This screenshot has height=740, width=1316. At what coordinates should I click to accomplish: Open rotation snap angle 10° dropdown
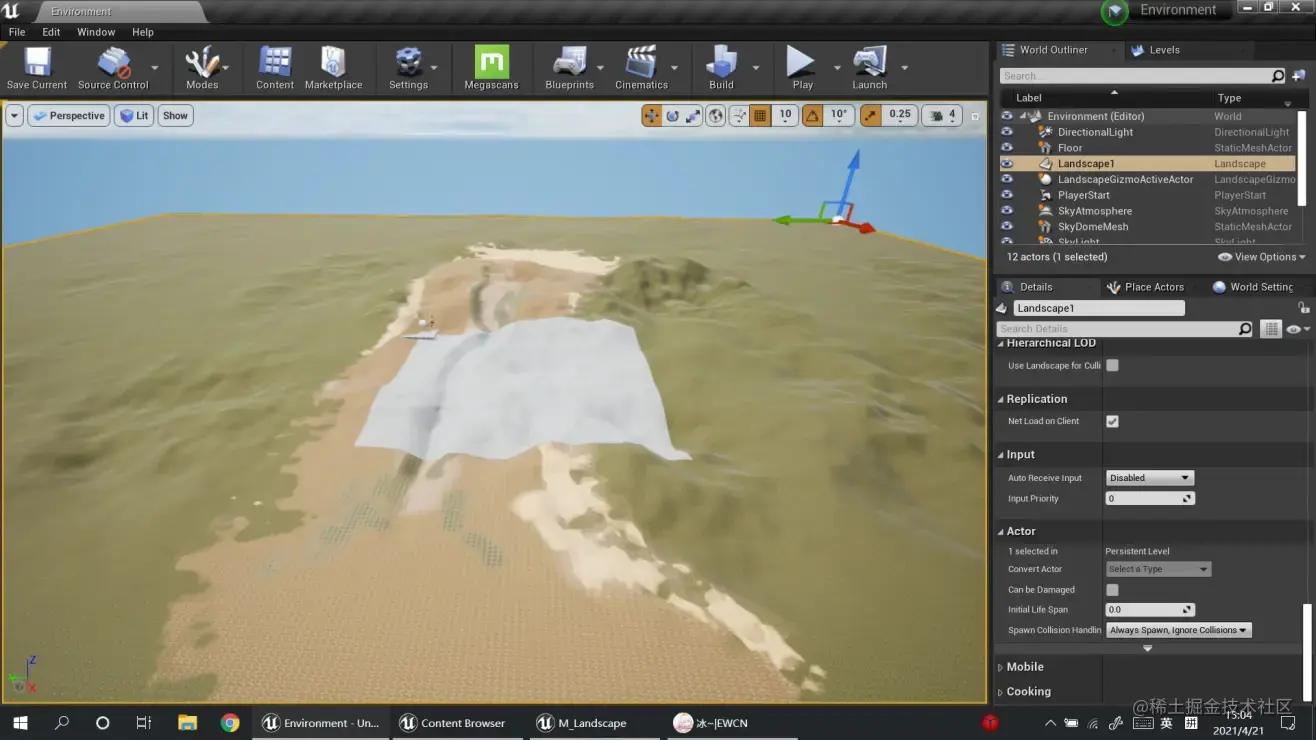(x=840, y=116)
